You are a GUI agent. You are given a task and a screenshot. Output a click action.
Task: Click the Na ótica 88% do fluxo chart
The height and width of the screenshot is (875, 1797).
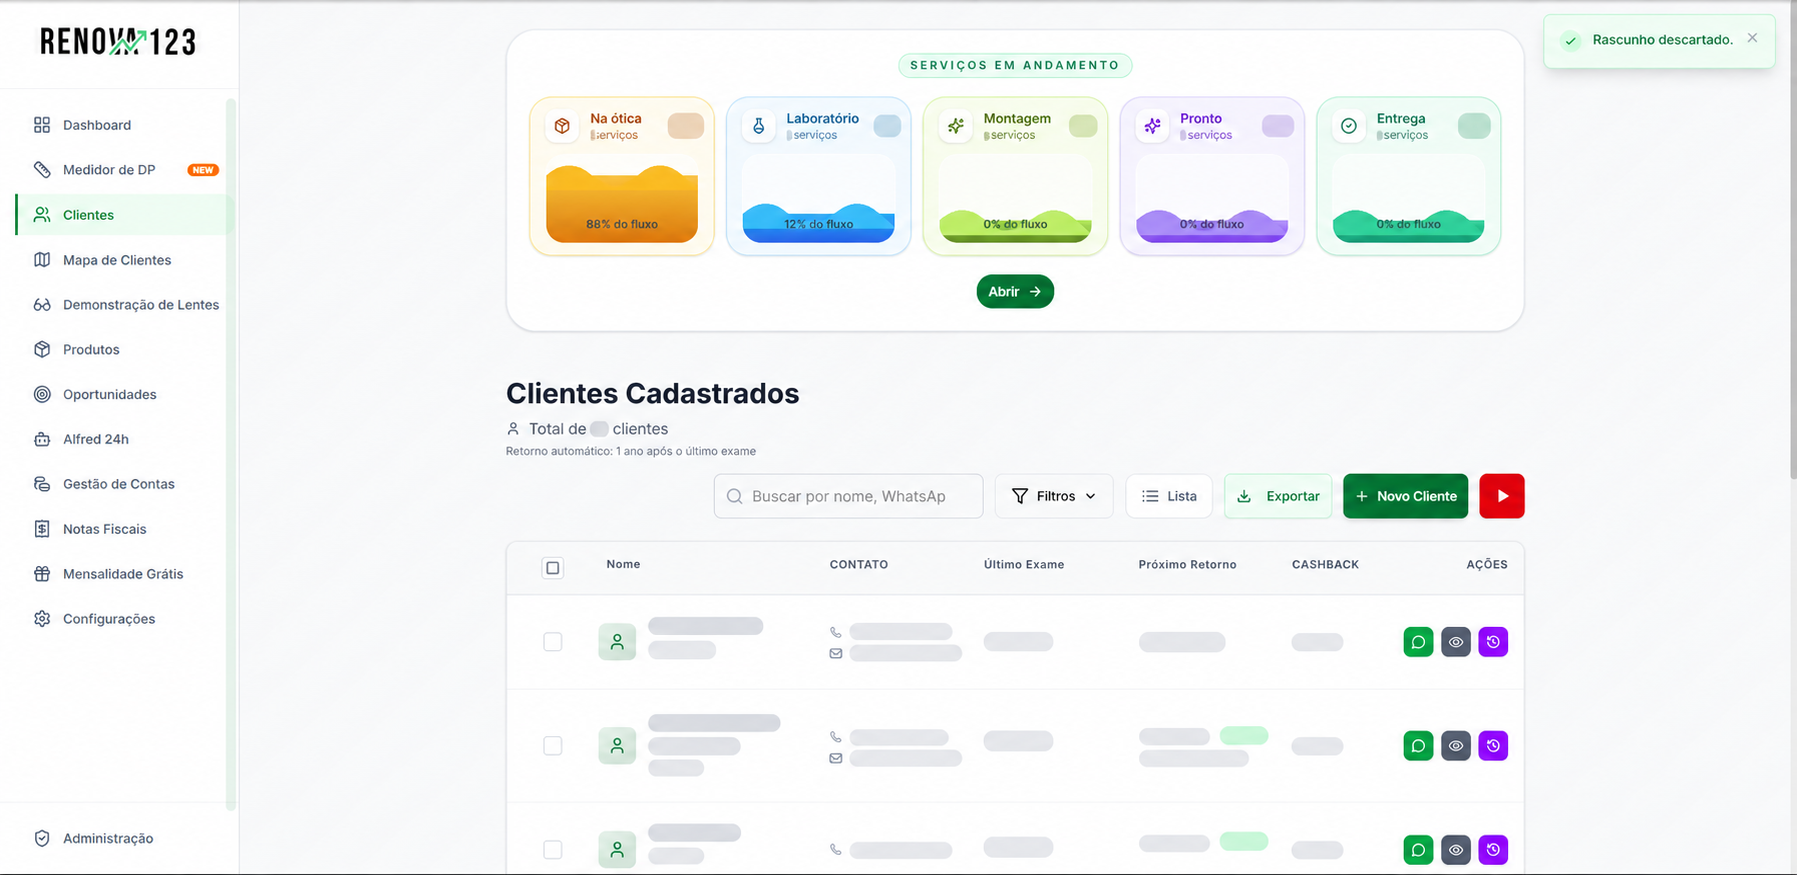(622, 203)
